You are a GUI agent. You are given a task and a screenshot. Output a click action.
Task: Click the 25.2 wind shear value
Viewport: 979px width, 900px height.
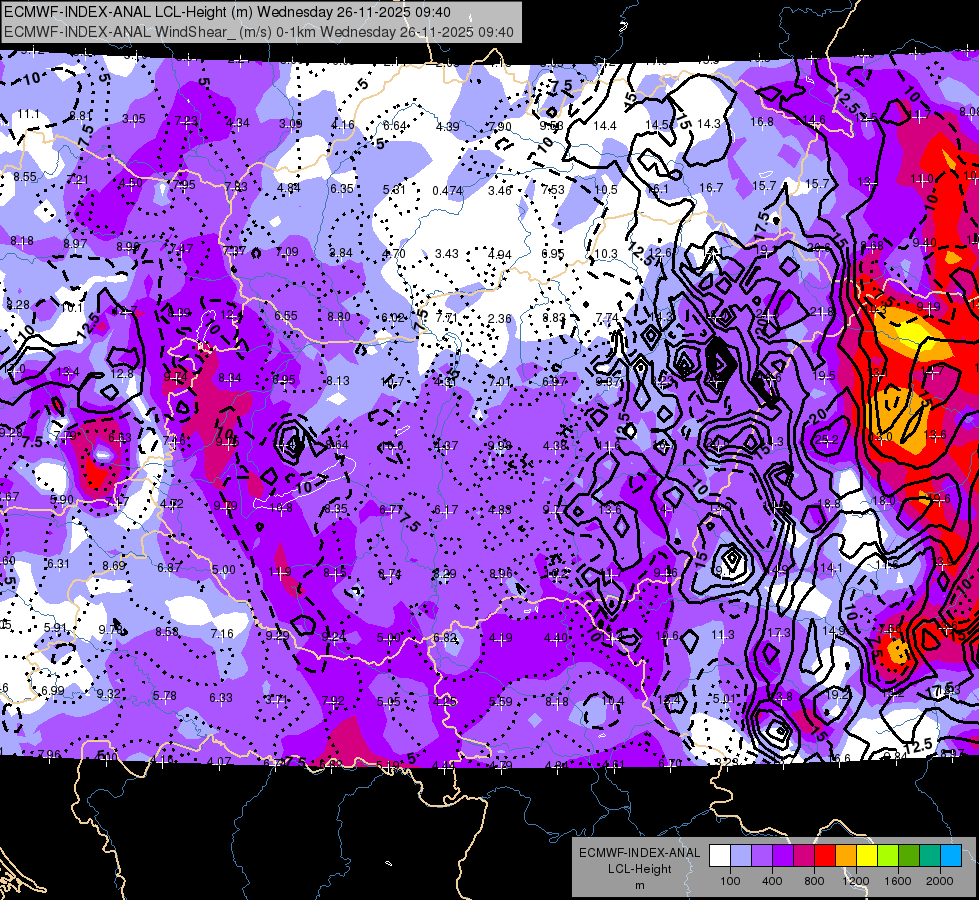[827, 440]
